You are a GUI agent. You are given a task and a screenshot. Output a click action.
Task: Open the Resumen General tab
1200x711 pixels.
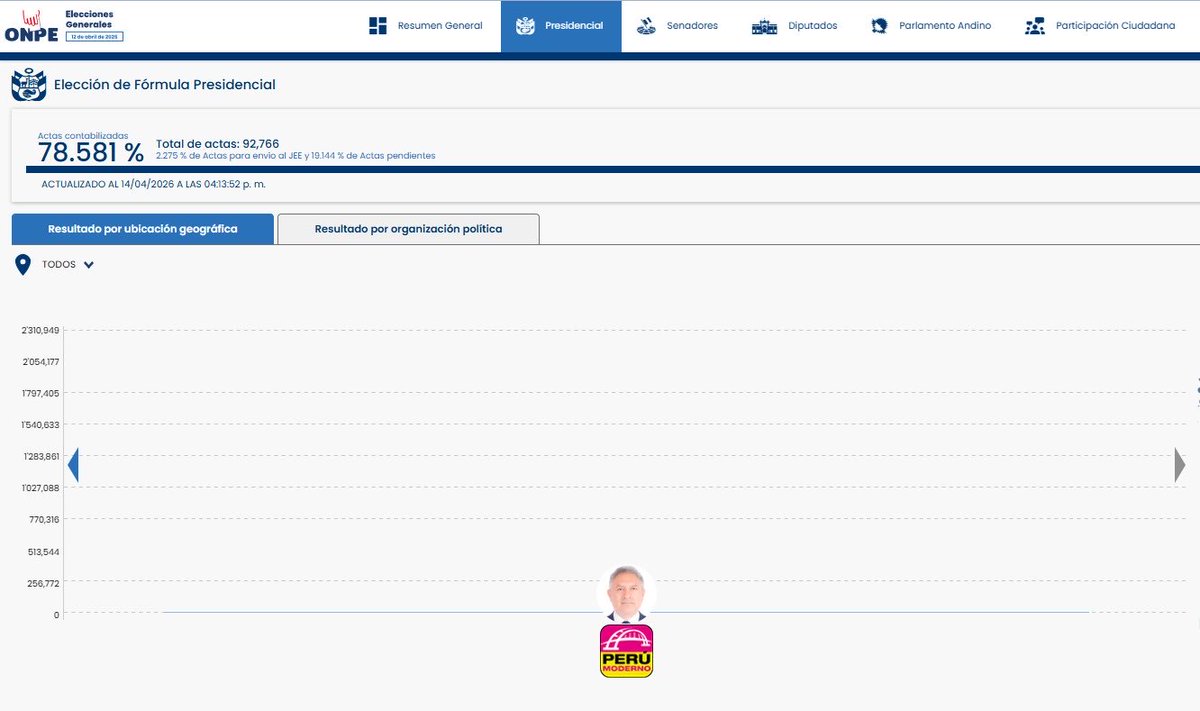pyautogui.click(x=426, y=26)
